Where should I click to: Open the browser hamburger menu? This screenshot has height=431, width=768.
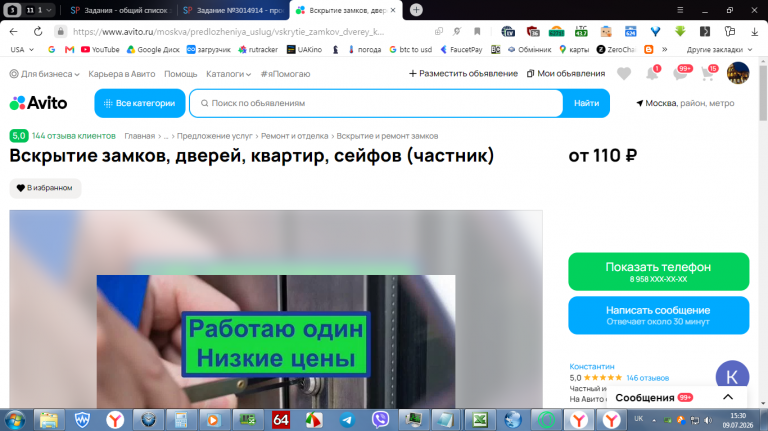pos(680,10)
